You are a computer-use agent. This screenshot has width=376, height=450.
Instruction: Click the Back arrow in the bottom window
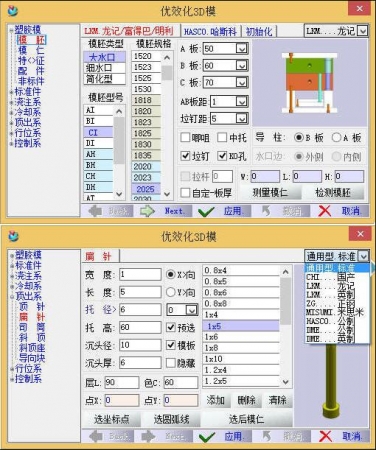click(x=96, y=436)
